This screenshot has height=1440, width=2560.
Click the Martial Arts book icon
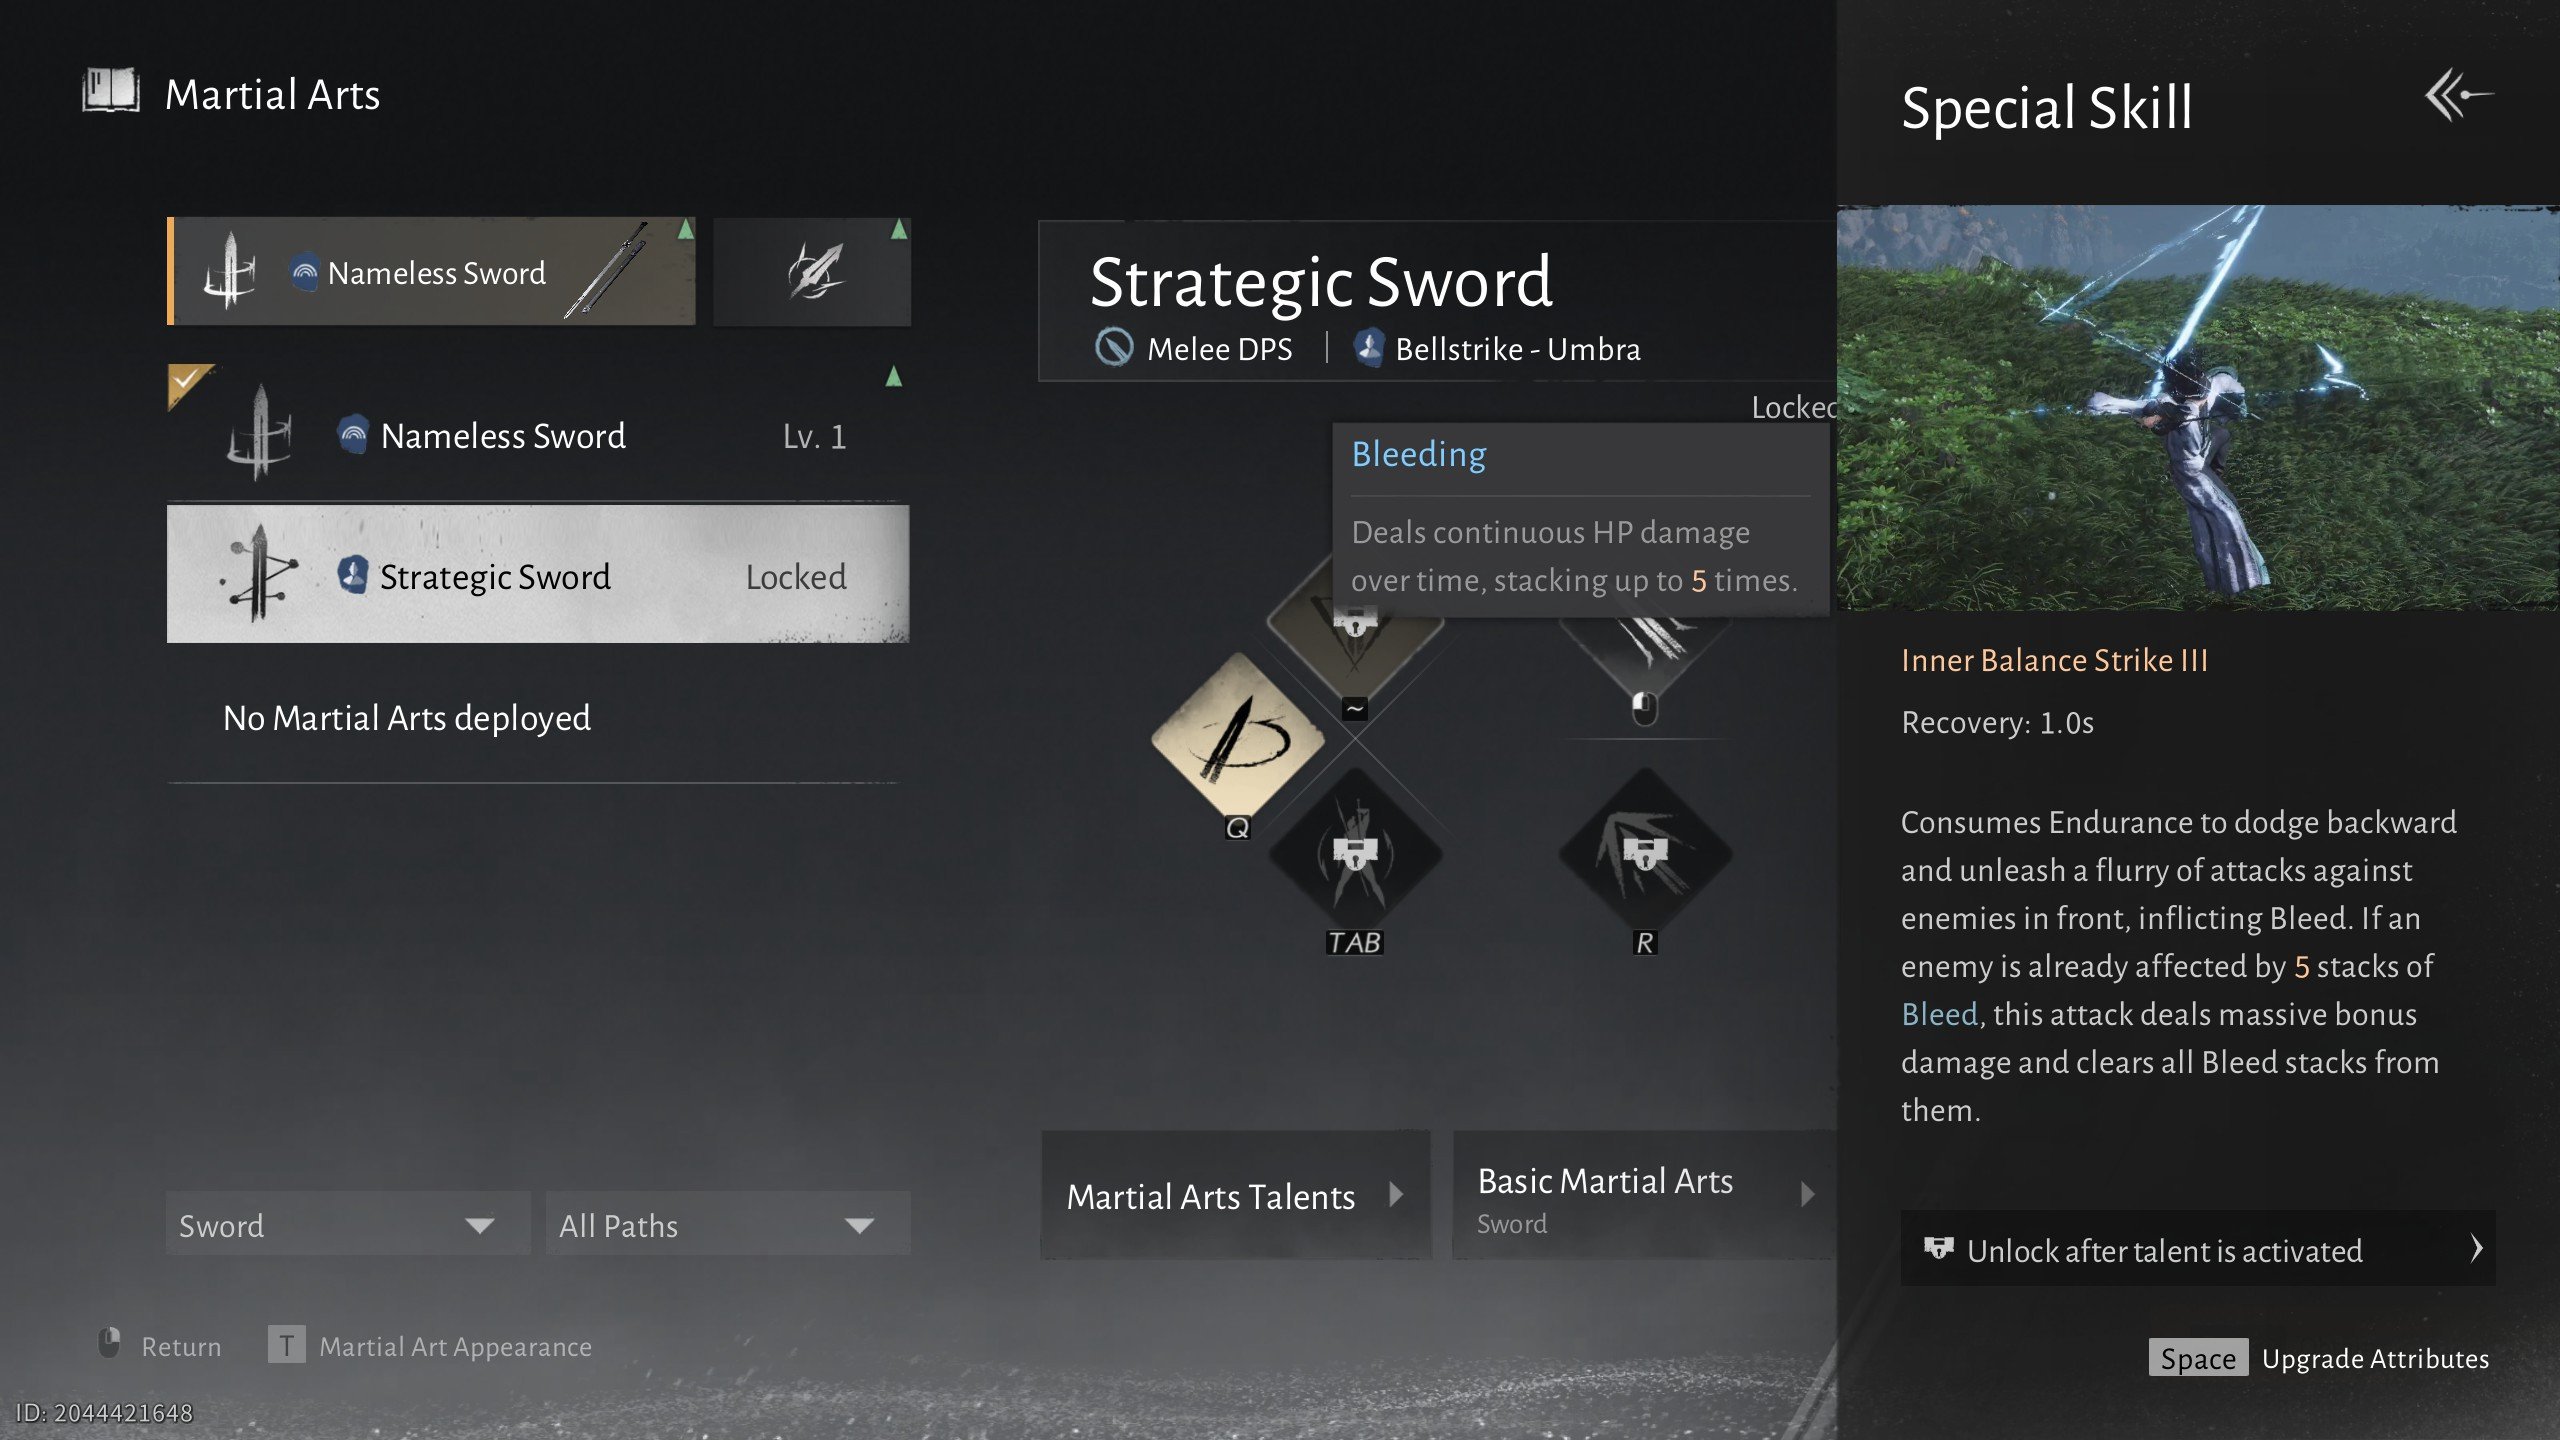[x=110, y=91]
